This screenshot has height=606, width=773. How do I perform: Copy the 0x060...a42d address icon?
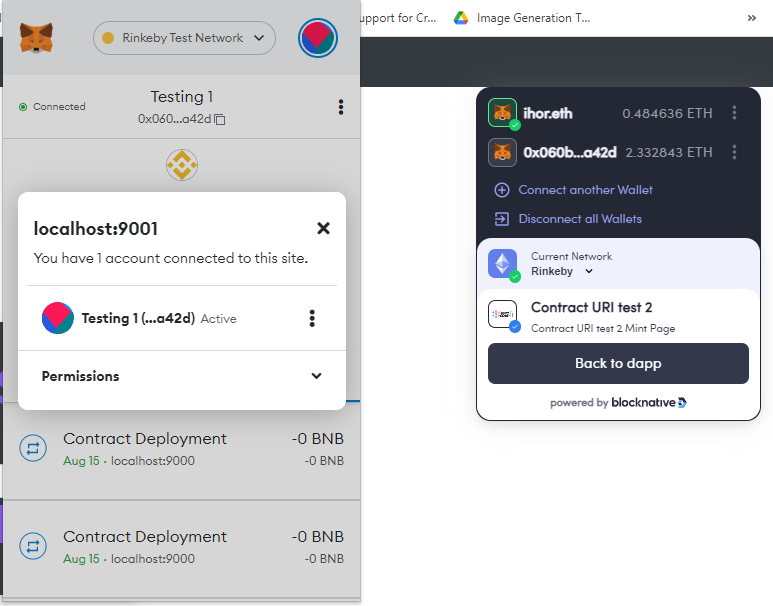[x=220, y=119]
